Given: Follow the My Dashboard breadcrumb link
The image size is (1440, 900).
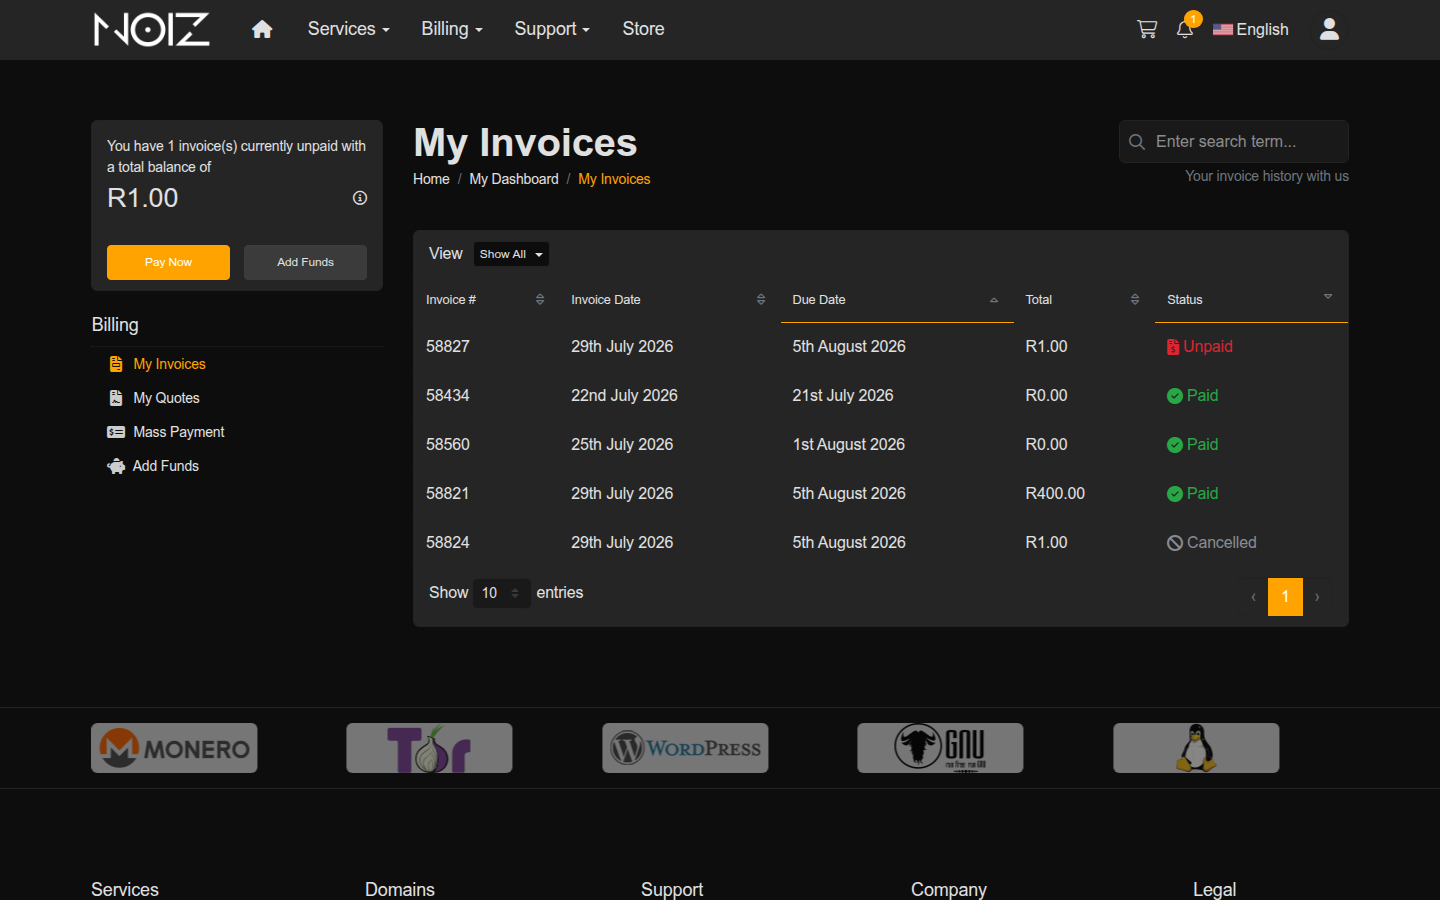Looking at the screenshot, I should pyautogui.click(x=514, y=179).
